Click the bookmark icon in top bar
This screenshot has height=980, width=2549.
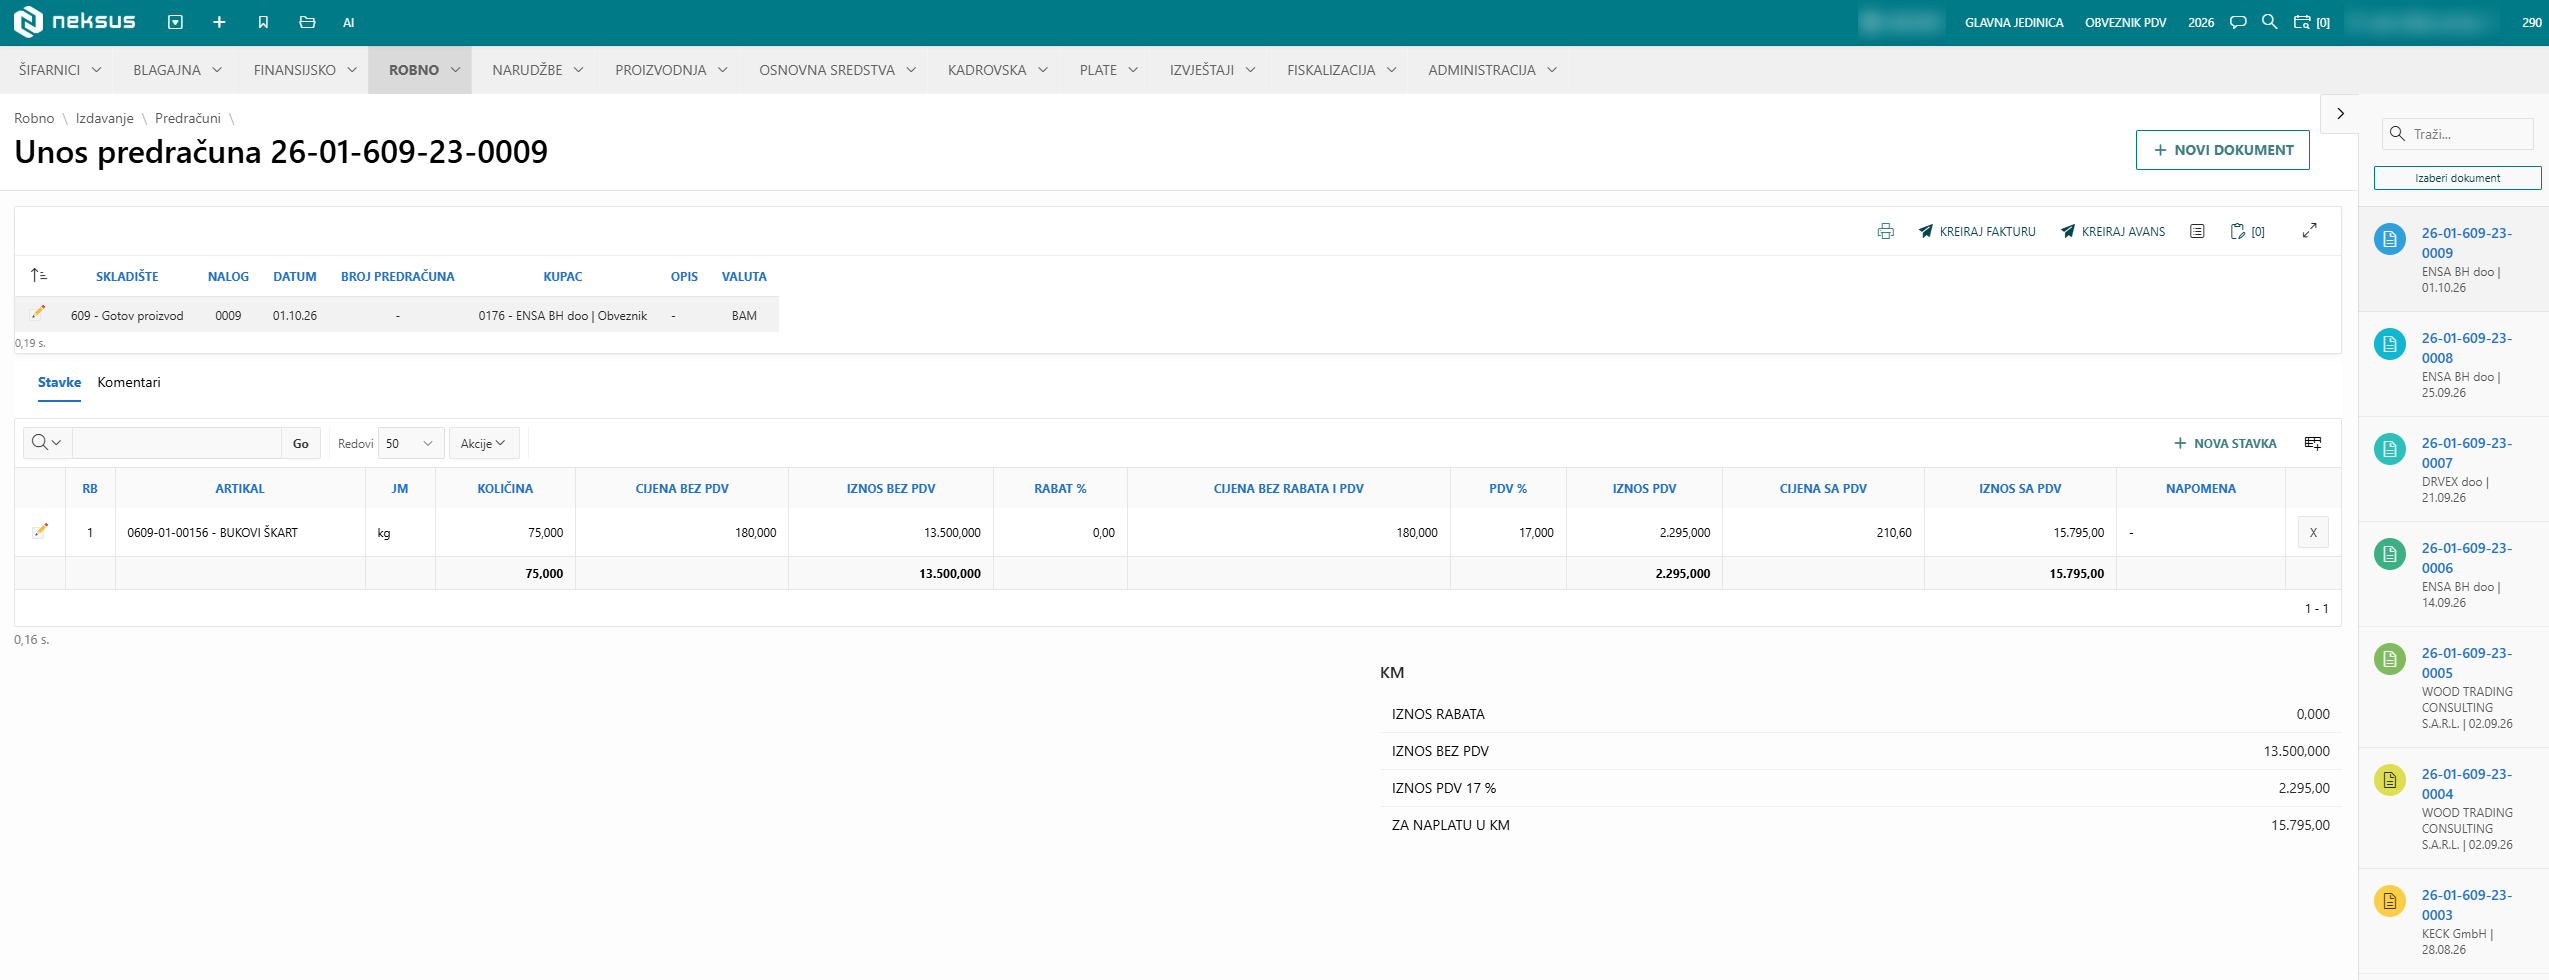coord(263,22)
